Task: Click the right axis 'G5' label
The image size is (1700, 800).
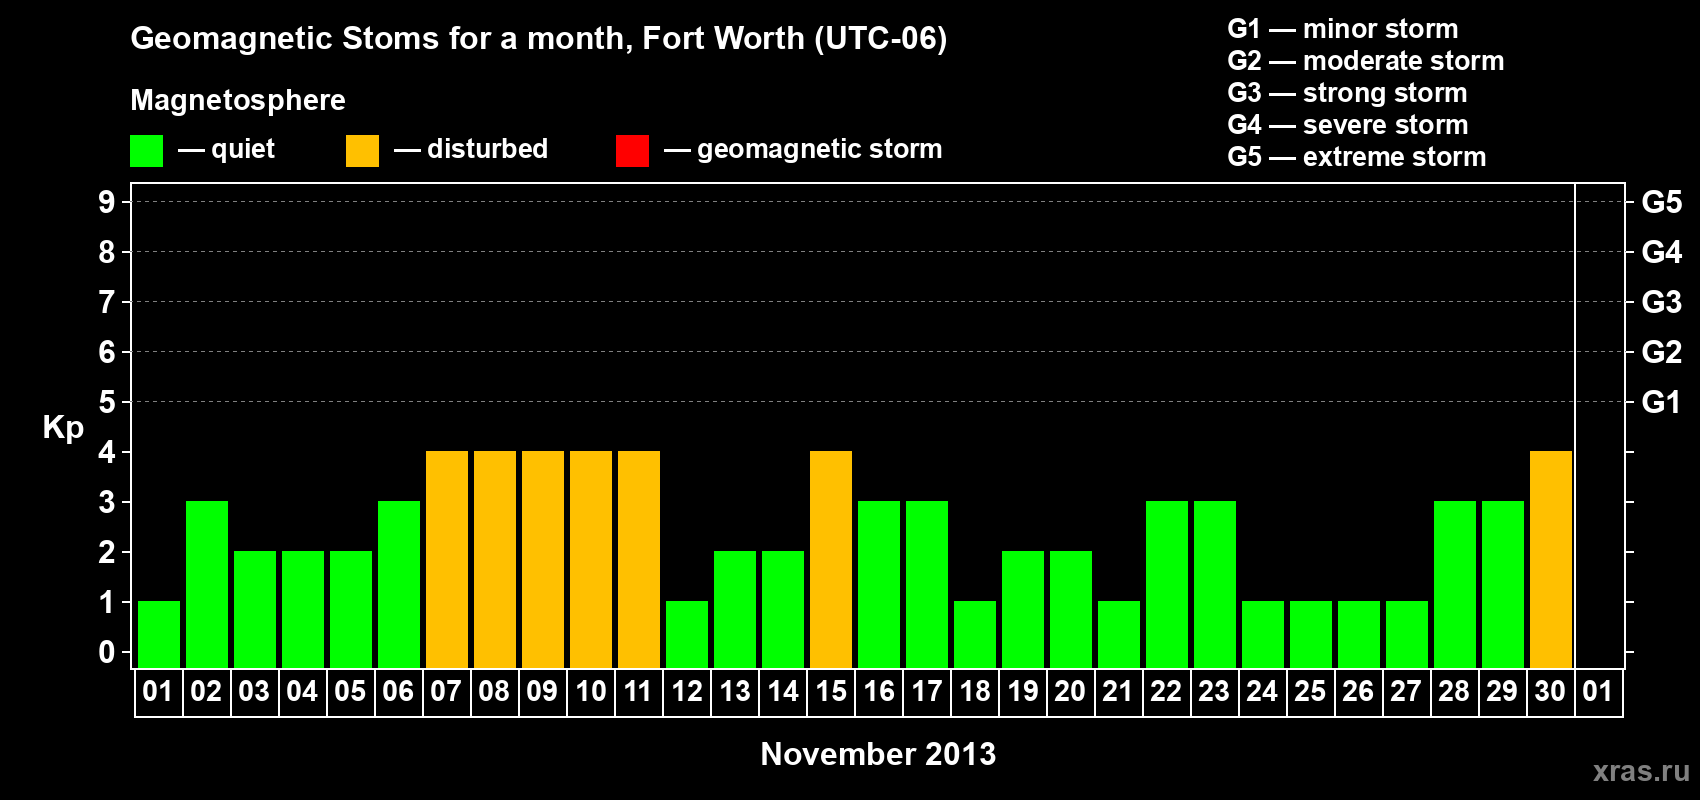Action: (x=1662, y=202)
